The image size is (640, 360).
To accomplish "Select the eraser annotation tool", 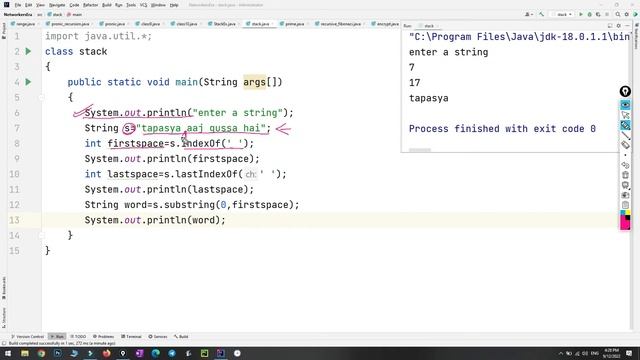I will coord(625,145).
